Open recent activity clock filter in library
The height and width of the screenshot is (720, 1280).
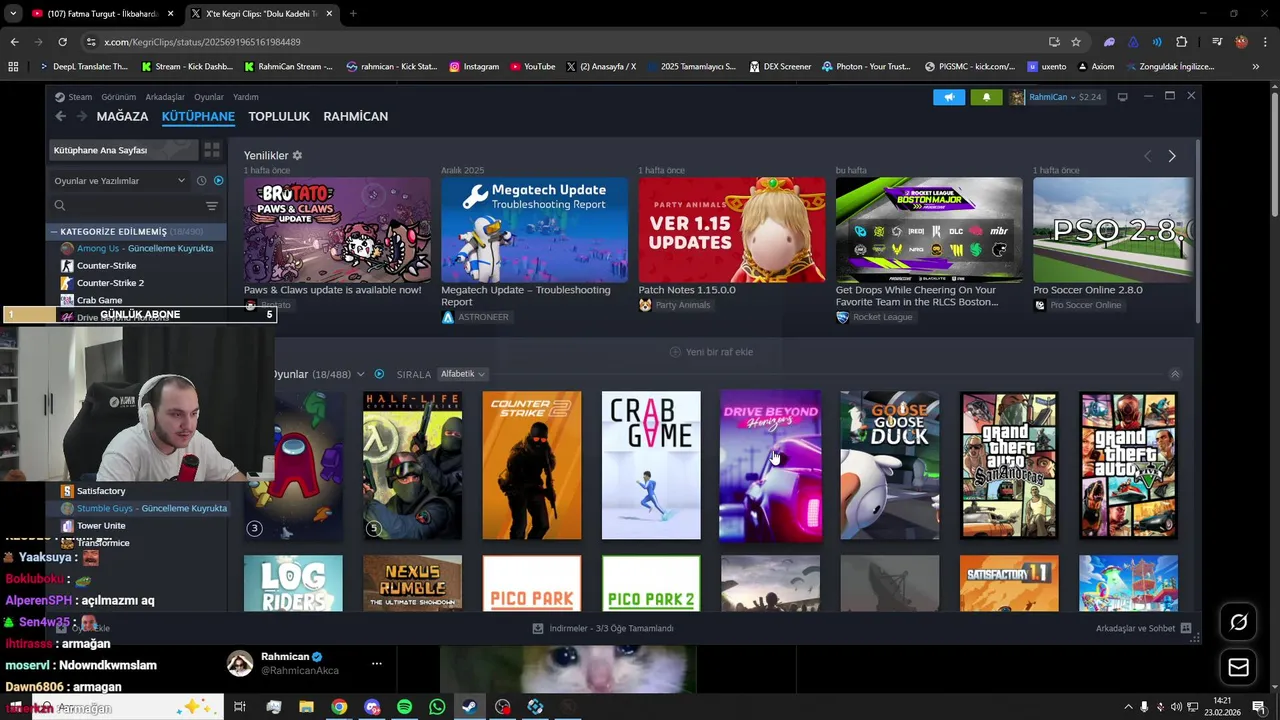tap(201, 181)
